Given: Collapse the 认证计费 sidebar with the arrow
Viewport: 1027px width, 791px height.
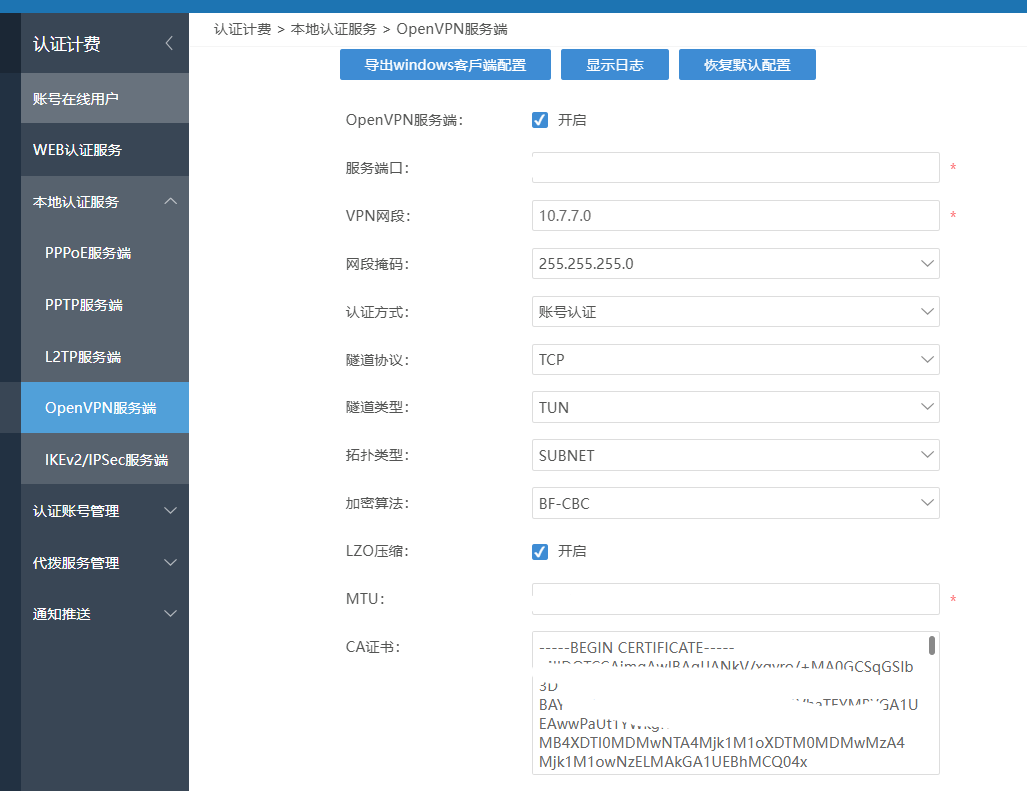Looking at the screenshot, I should [169, 43].
